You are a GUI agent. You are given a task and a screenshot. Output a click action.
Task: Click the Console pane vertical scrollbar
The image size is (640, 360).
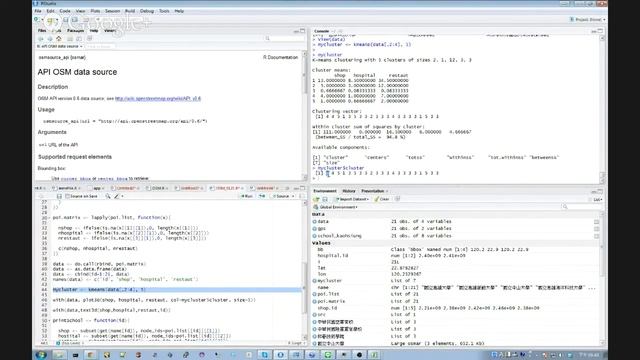tap(602, 109)
